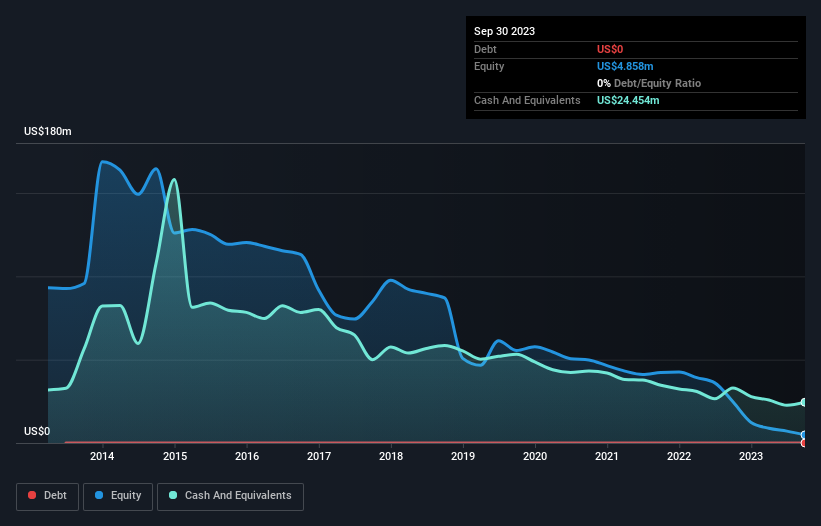Toggle Cash And Equivalents legend button
Screen dimensions: 821x526
pyautogui.click(x=230, y=496)
